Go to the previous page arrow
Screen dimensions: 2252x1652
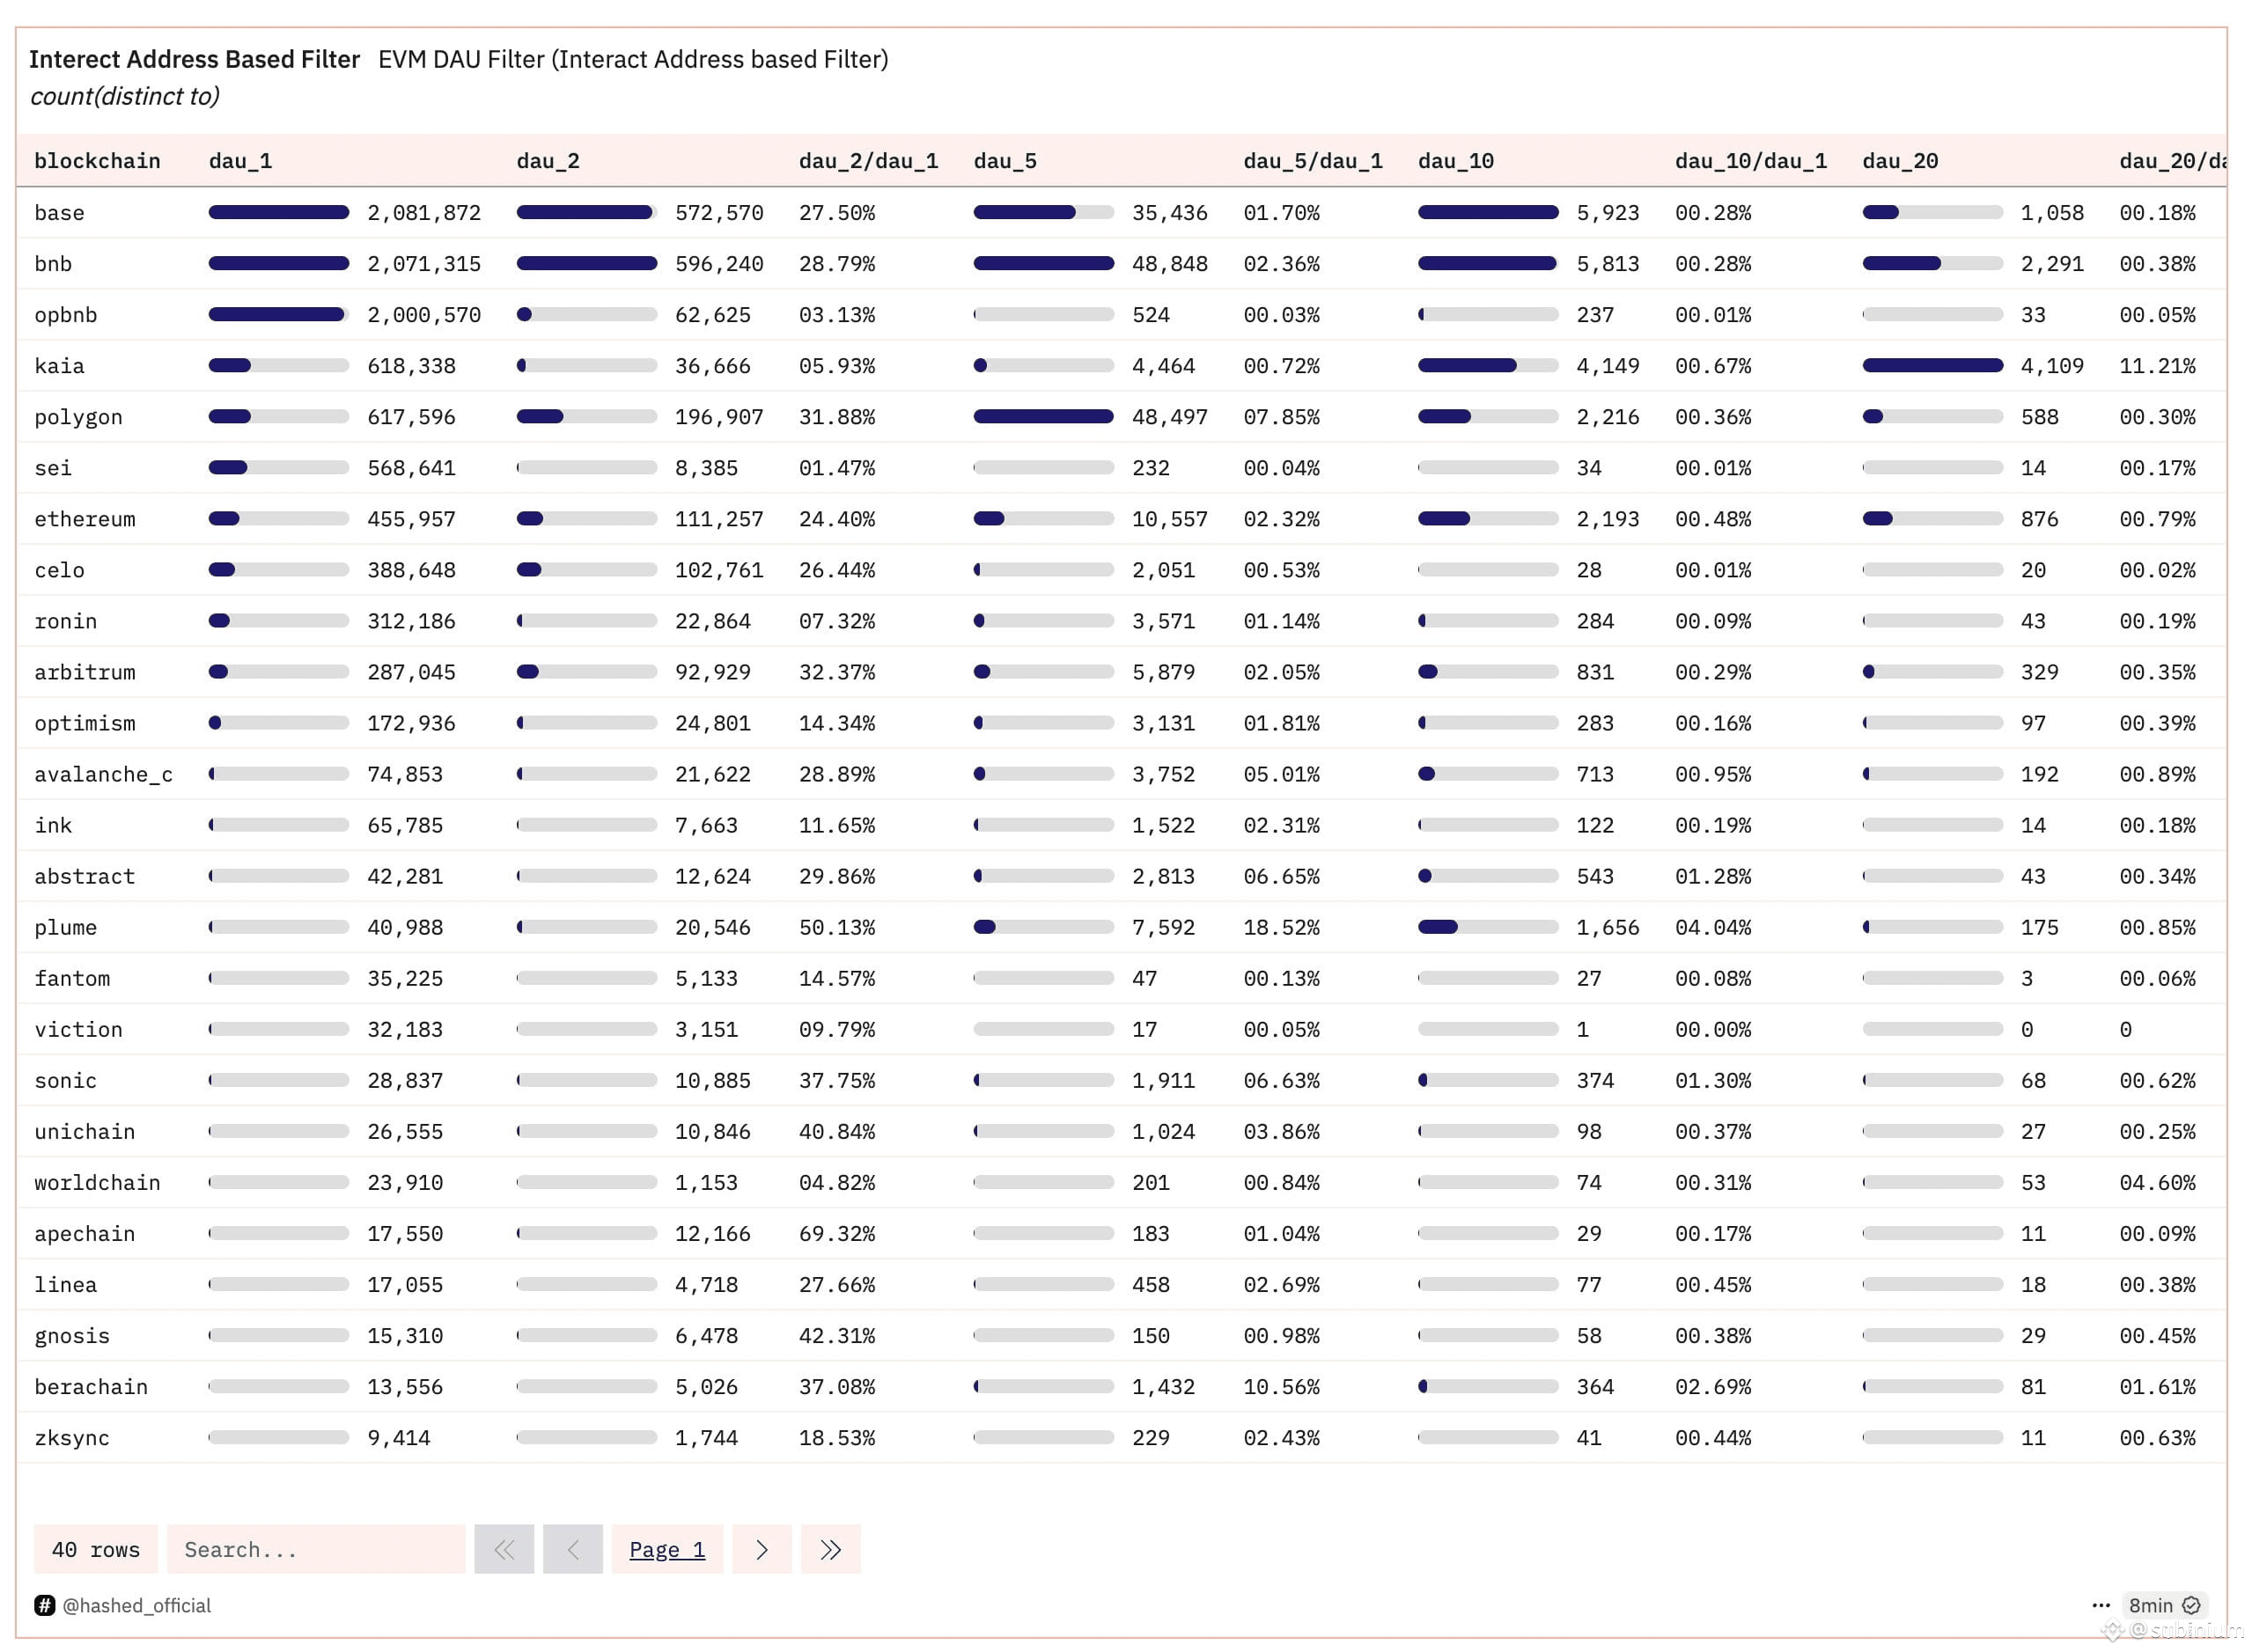[x=573, y=1549]
